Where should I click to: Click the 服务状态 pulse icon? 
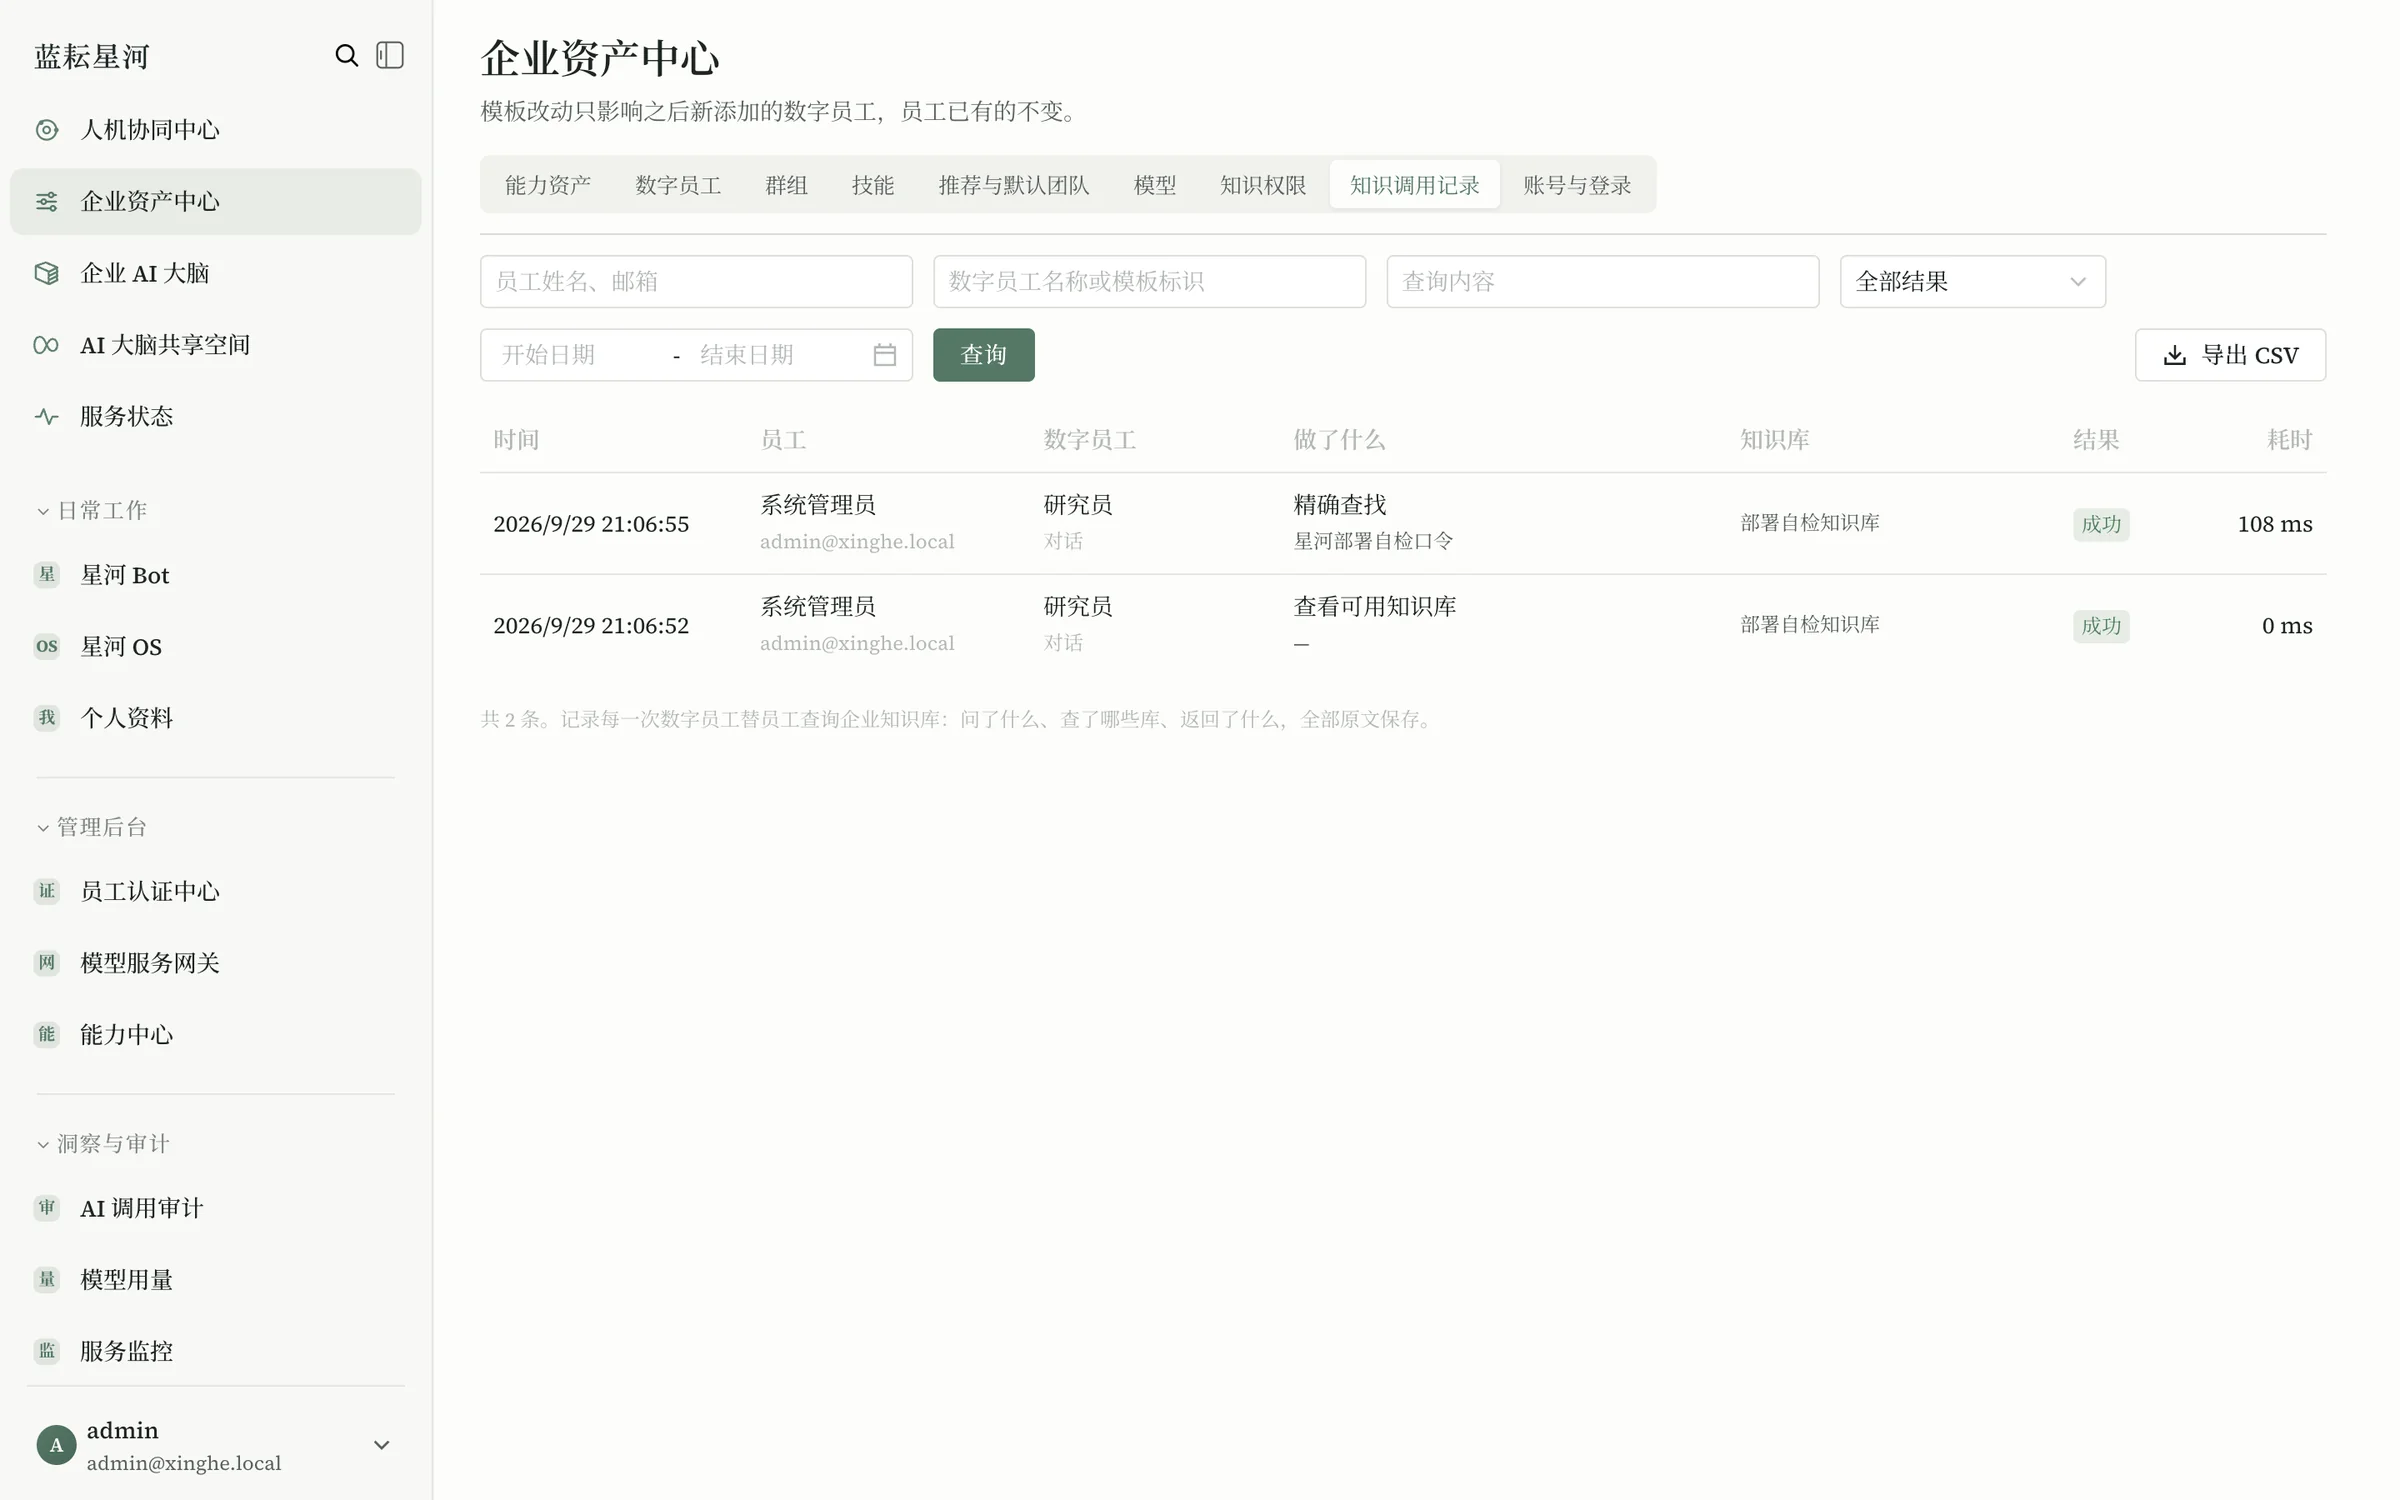coord(47,416)
